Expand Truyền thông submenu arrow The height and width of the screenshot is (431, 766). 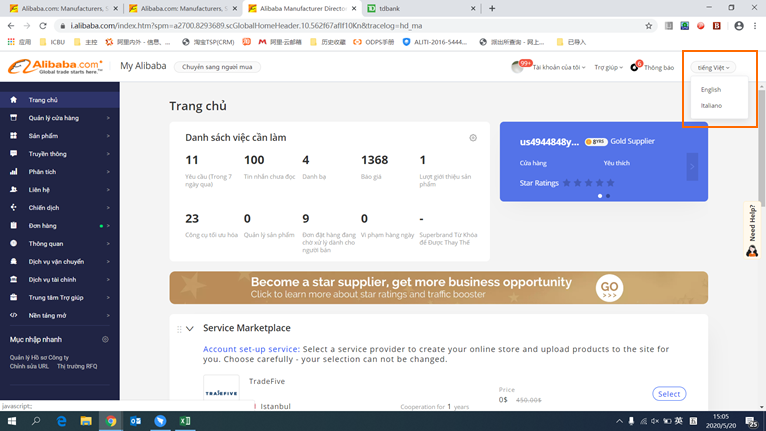point(108,153)
